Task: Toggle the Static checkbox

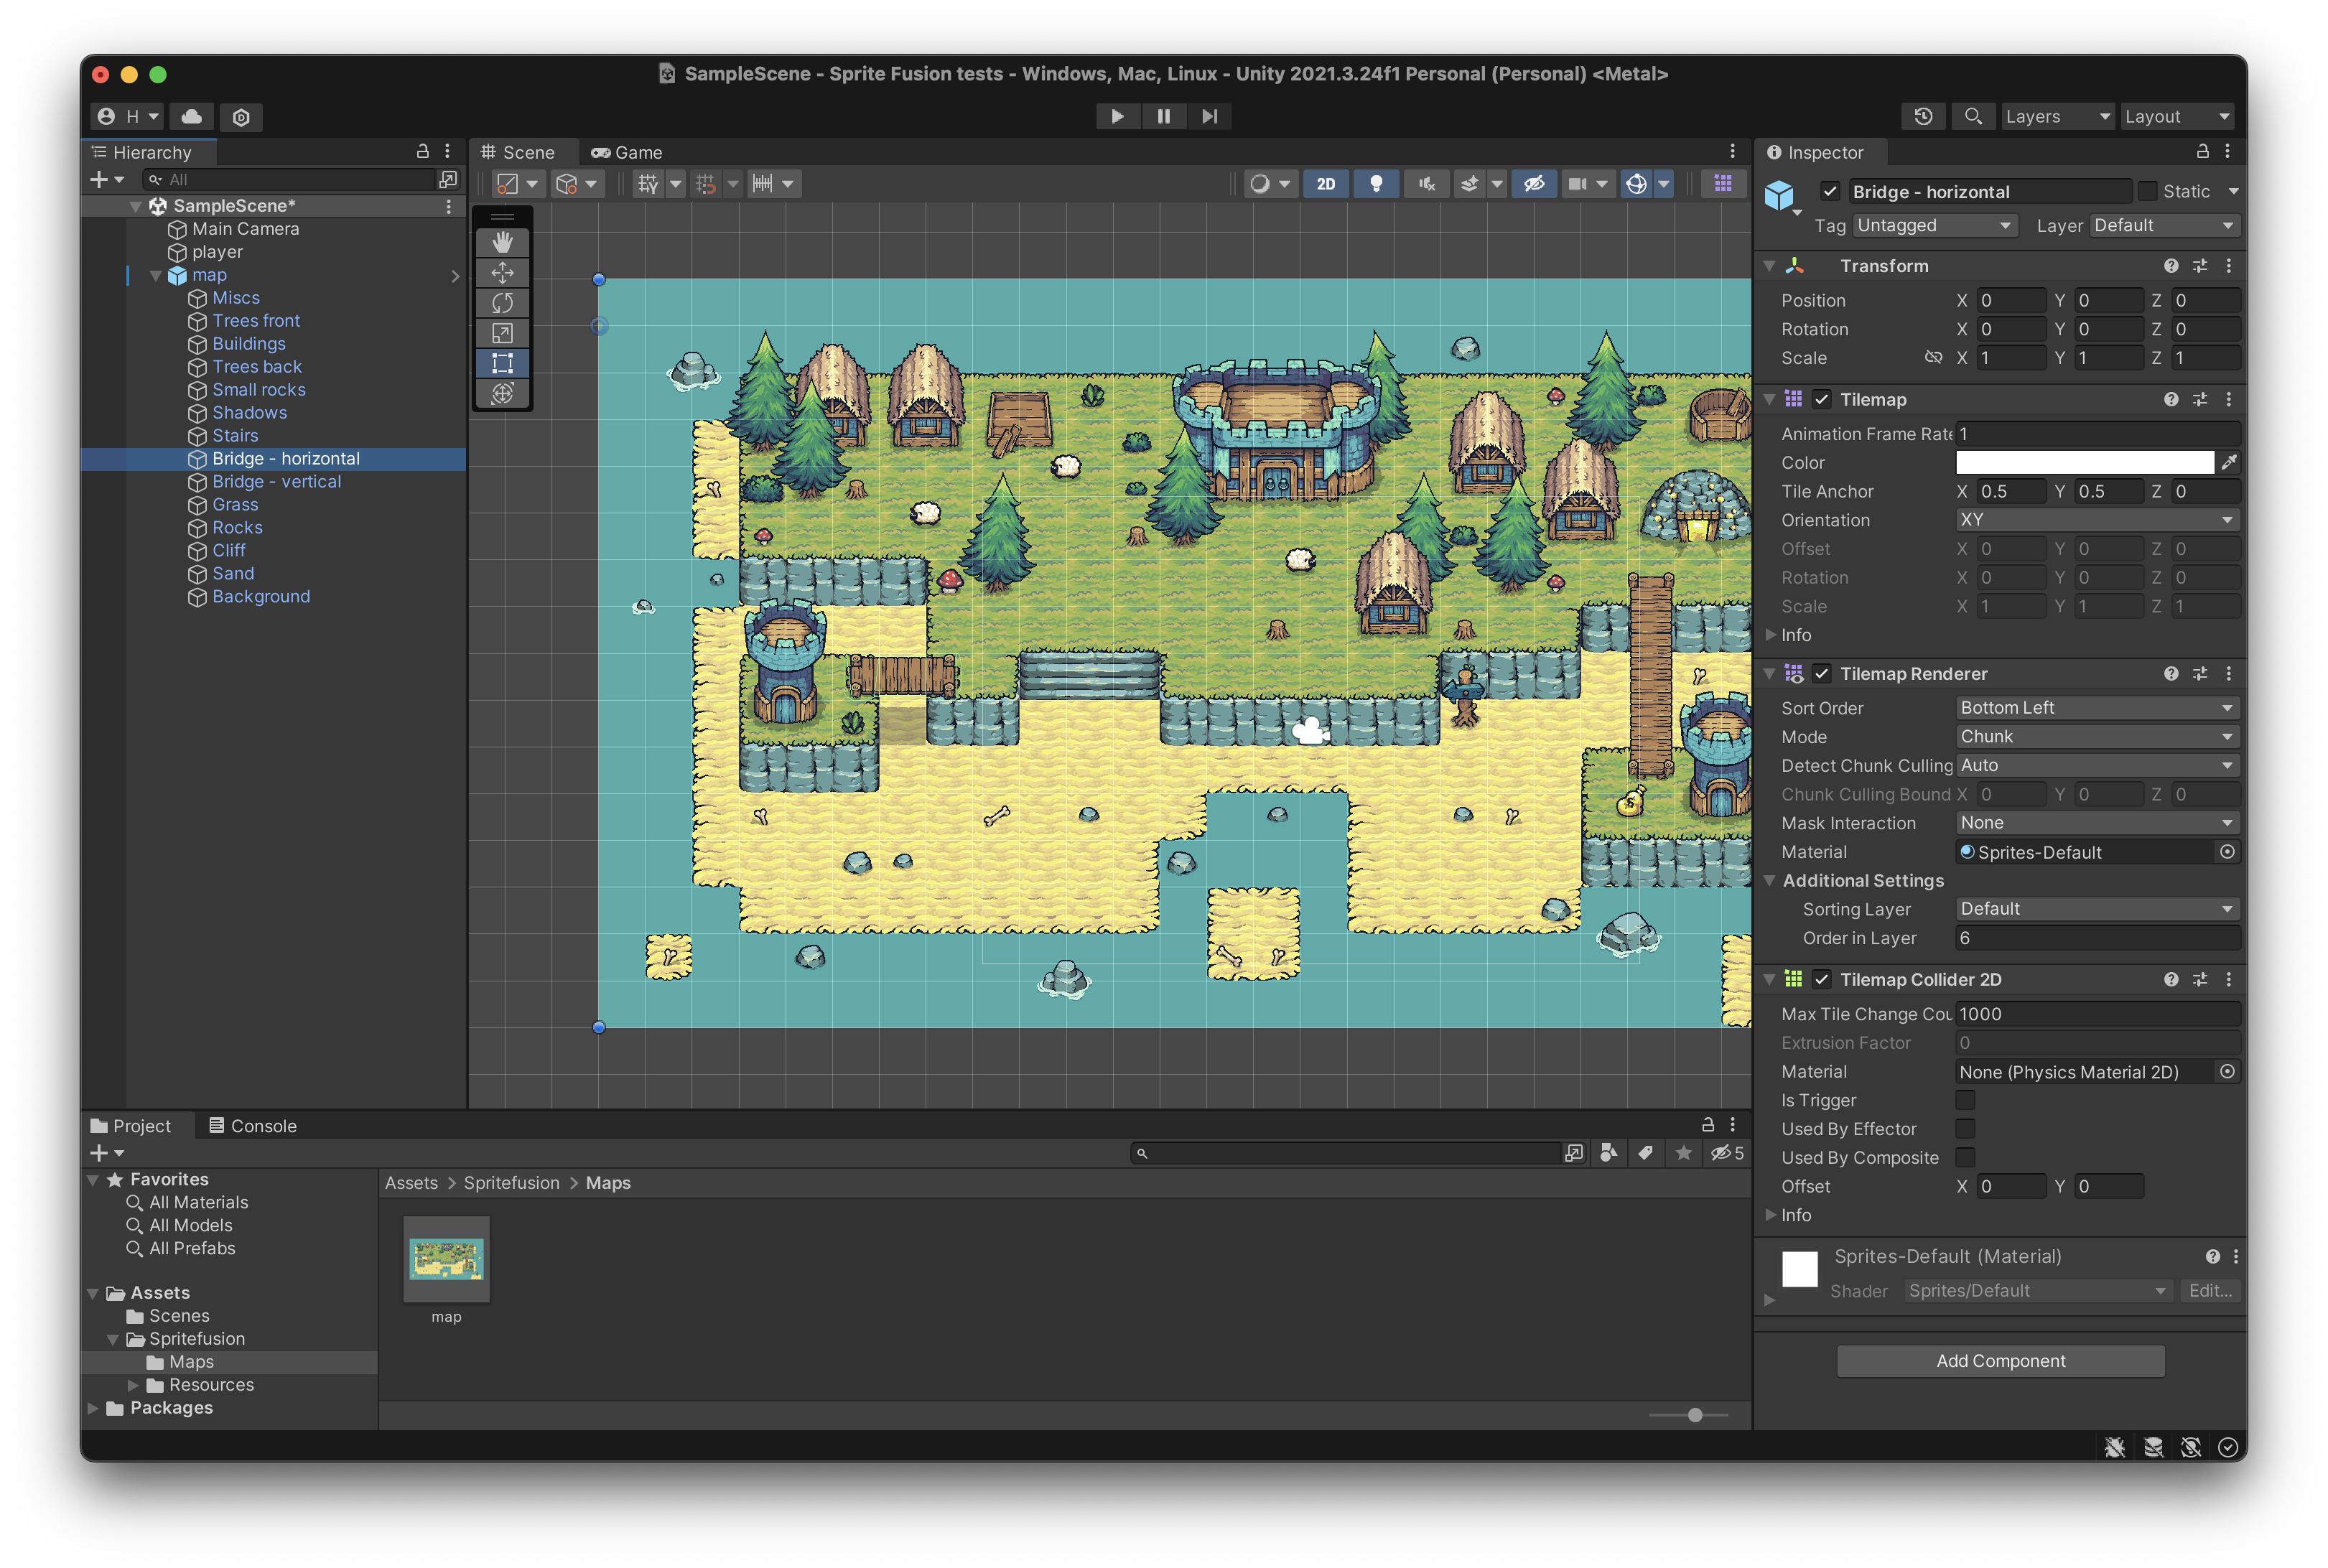Action: pyautogui.click(x=2147, y=191)
